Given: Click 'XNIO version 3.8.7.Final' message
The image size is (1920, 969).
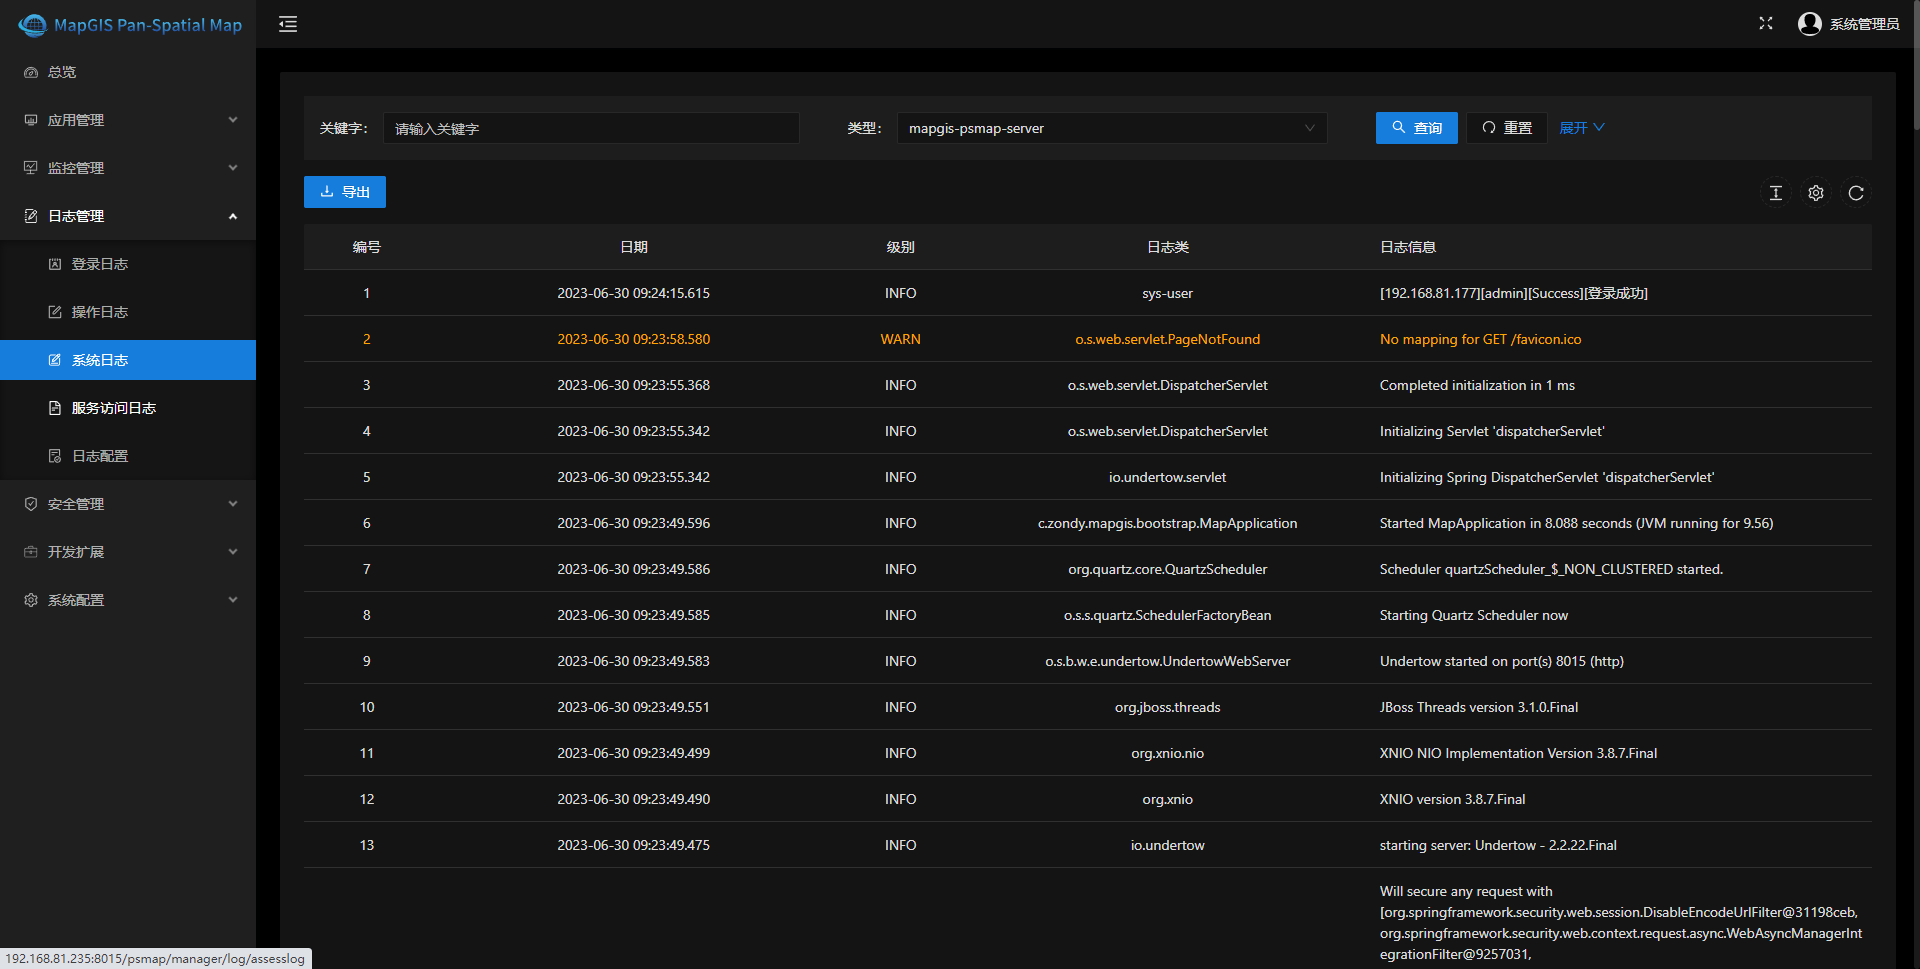Looking at the screenshot, I should [1453, 799].
